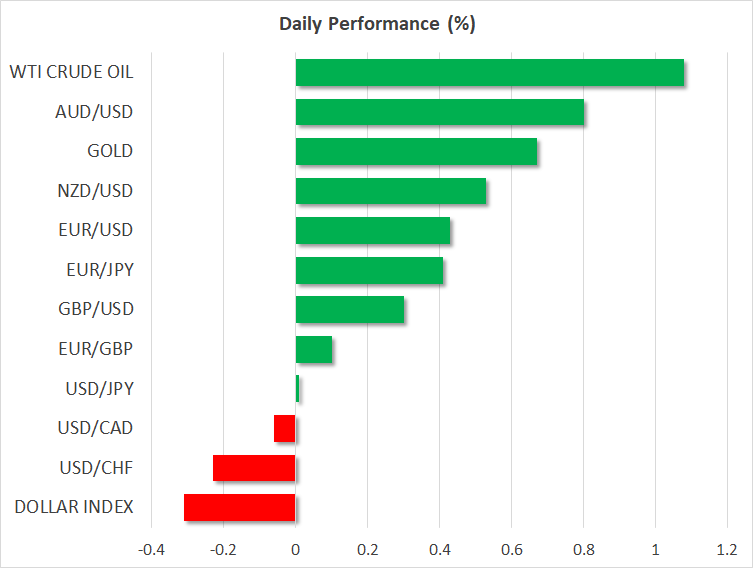Select the NZD/USD green bar

[391, 191]
